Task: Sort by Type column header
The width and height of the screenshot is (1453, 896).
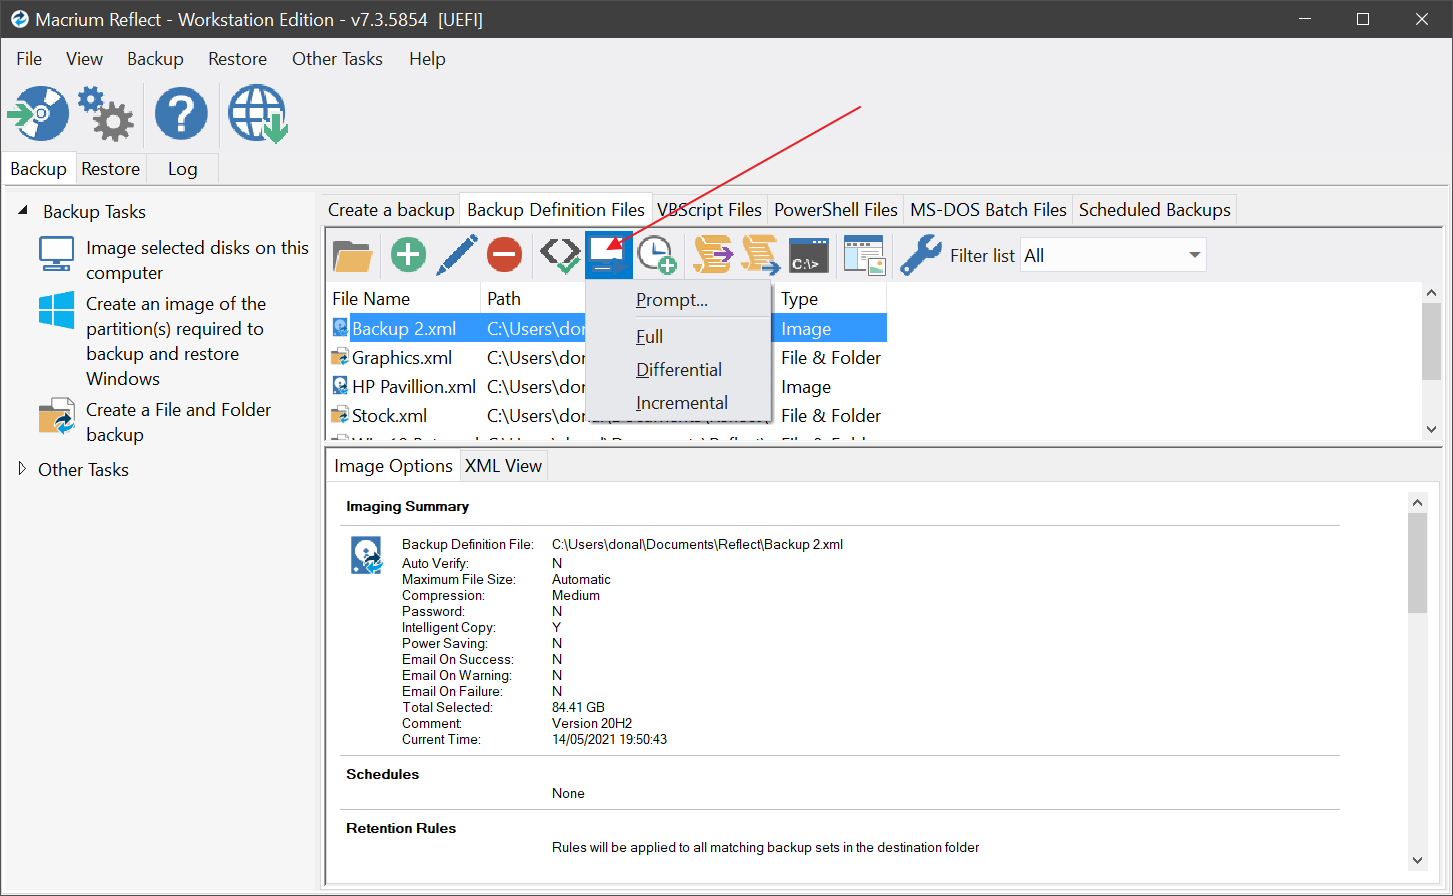Action: (830, 298)
